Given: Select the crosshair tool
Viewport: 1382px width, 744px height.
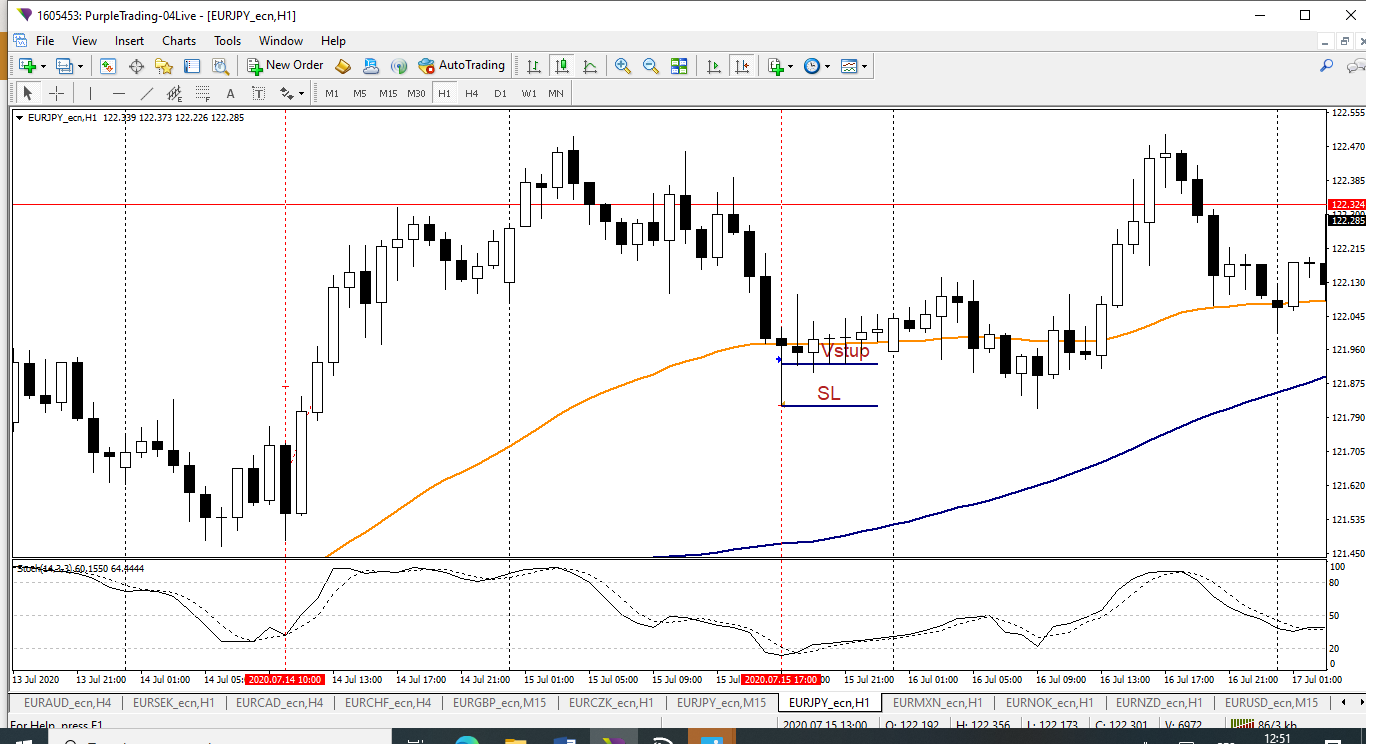Looking at the screenshot, I should tap(57, 93).
